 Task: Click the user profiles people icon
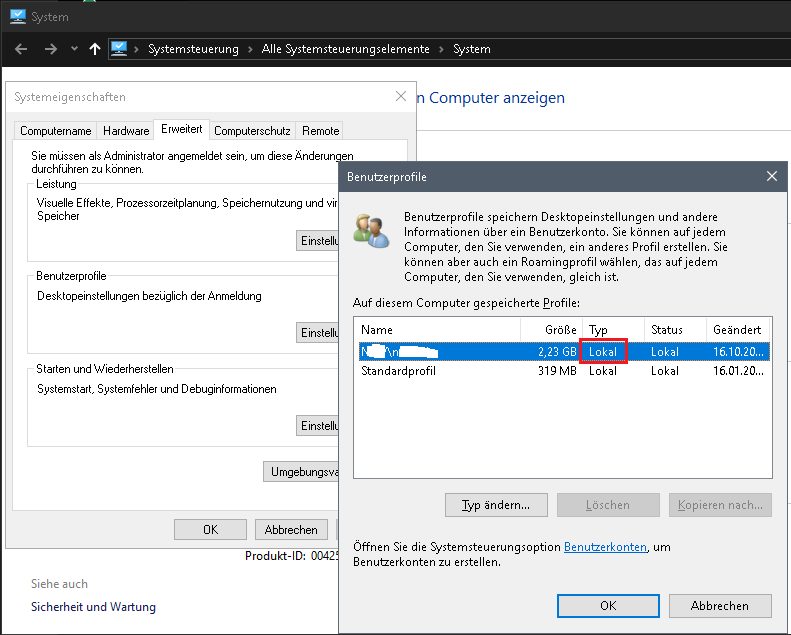(371, 230)
